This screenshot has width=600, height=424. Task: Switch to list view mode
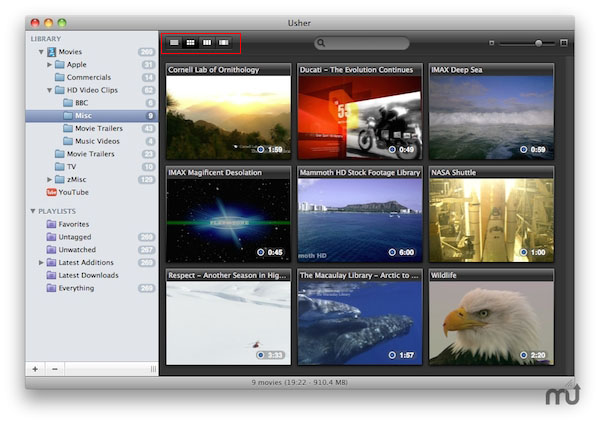(174, 43)
